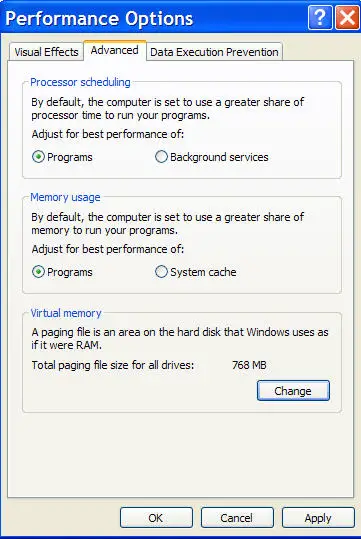
Task: Open the Data Execution Prevention tab
Action: (214, 52)
